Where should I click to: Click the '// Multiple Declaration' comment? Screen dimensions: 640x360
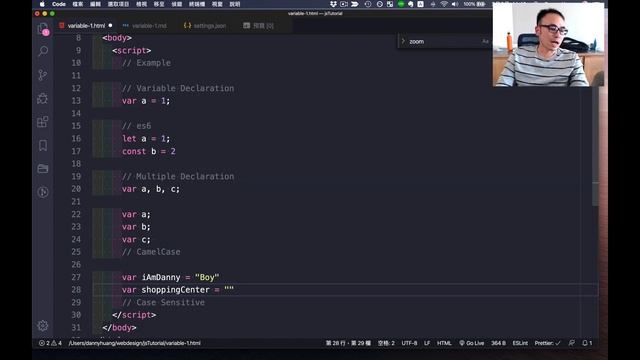178,176
